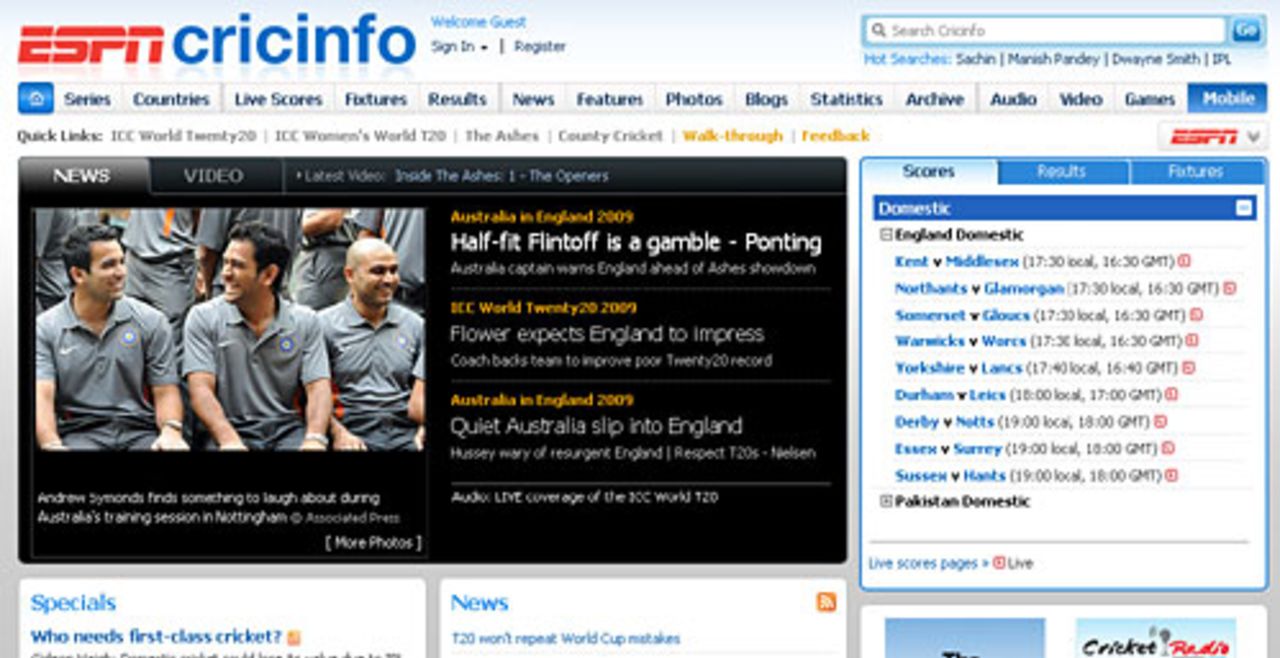The image size is (1280, 658).
Task: Click the Manish Pandey hot search link
Action: point(1054,60)
